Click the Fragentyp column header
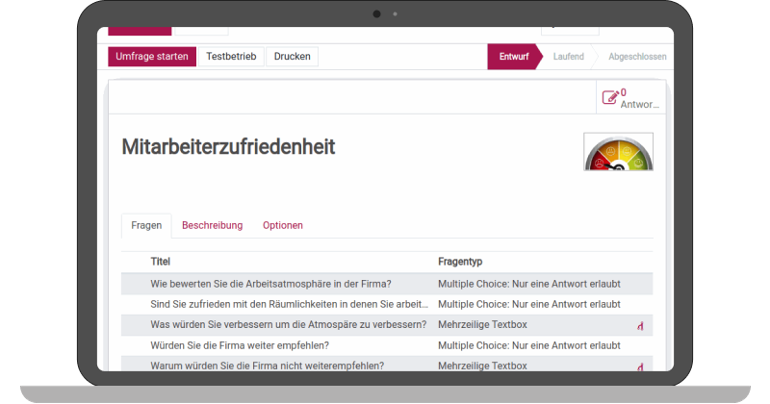The image size is (770, 404). click(x=460, y=262)
